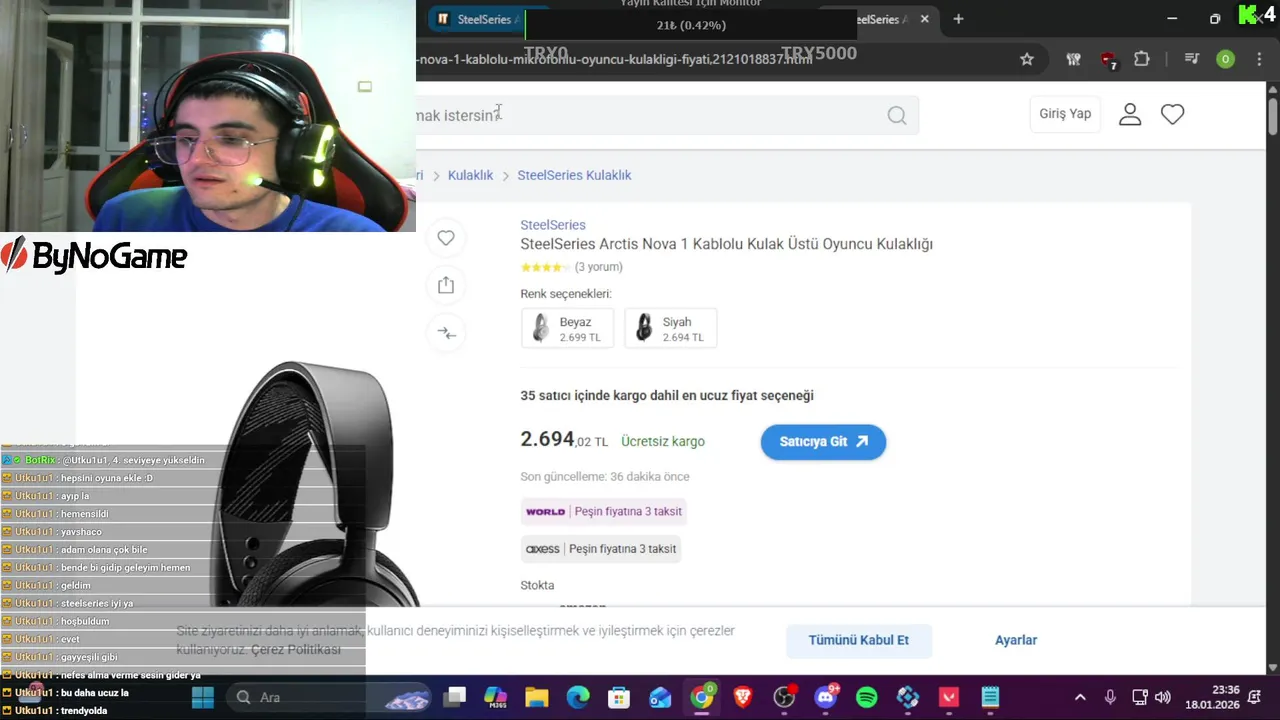1280x720 pixels.
Task: Open Outlook mail icon in taskbar
Action: [x=660, y=697]
